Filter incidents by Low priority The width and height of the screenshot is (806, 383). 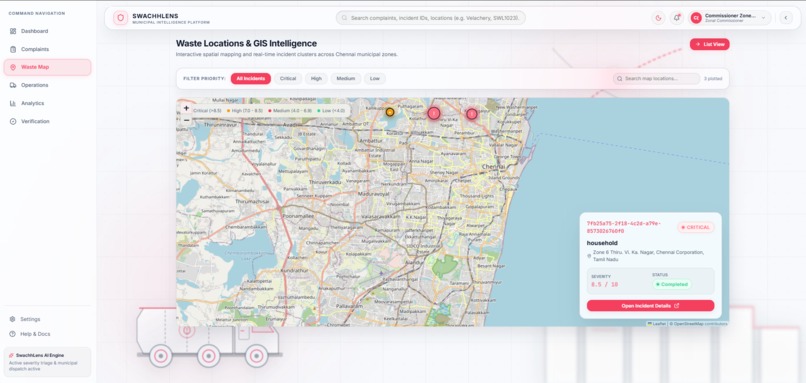click(x=375, y=79)
